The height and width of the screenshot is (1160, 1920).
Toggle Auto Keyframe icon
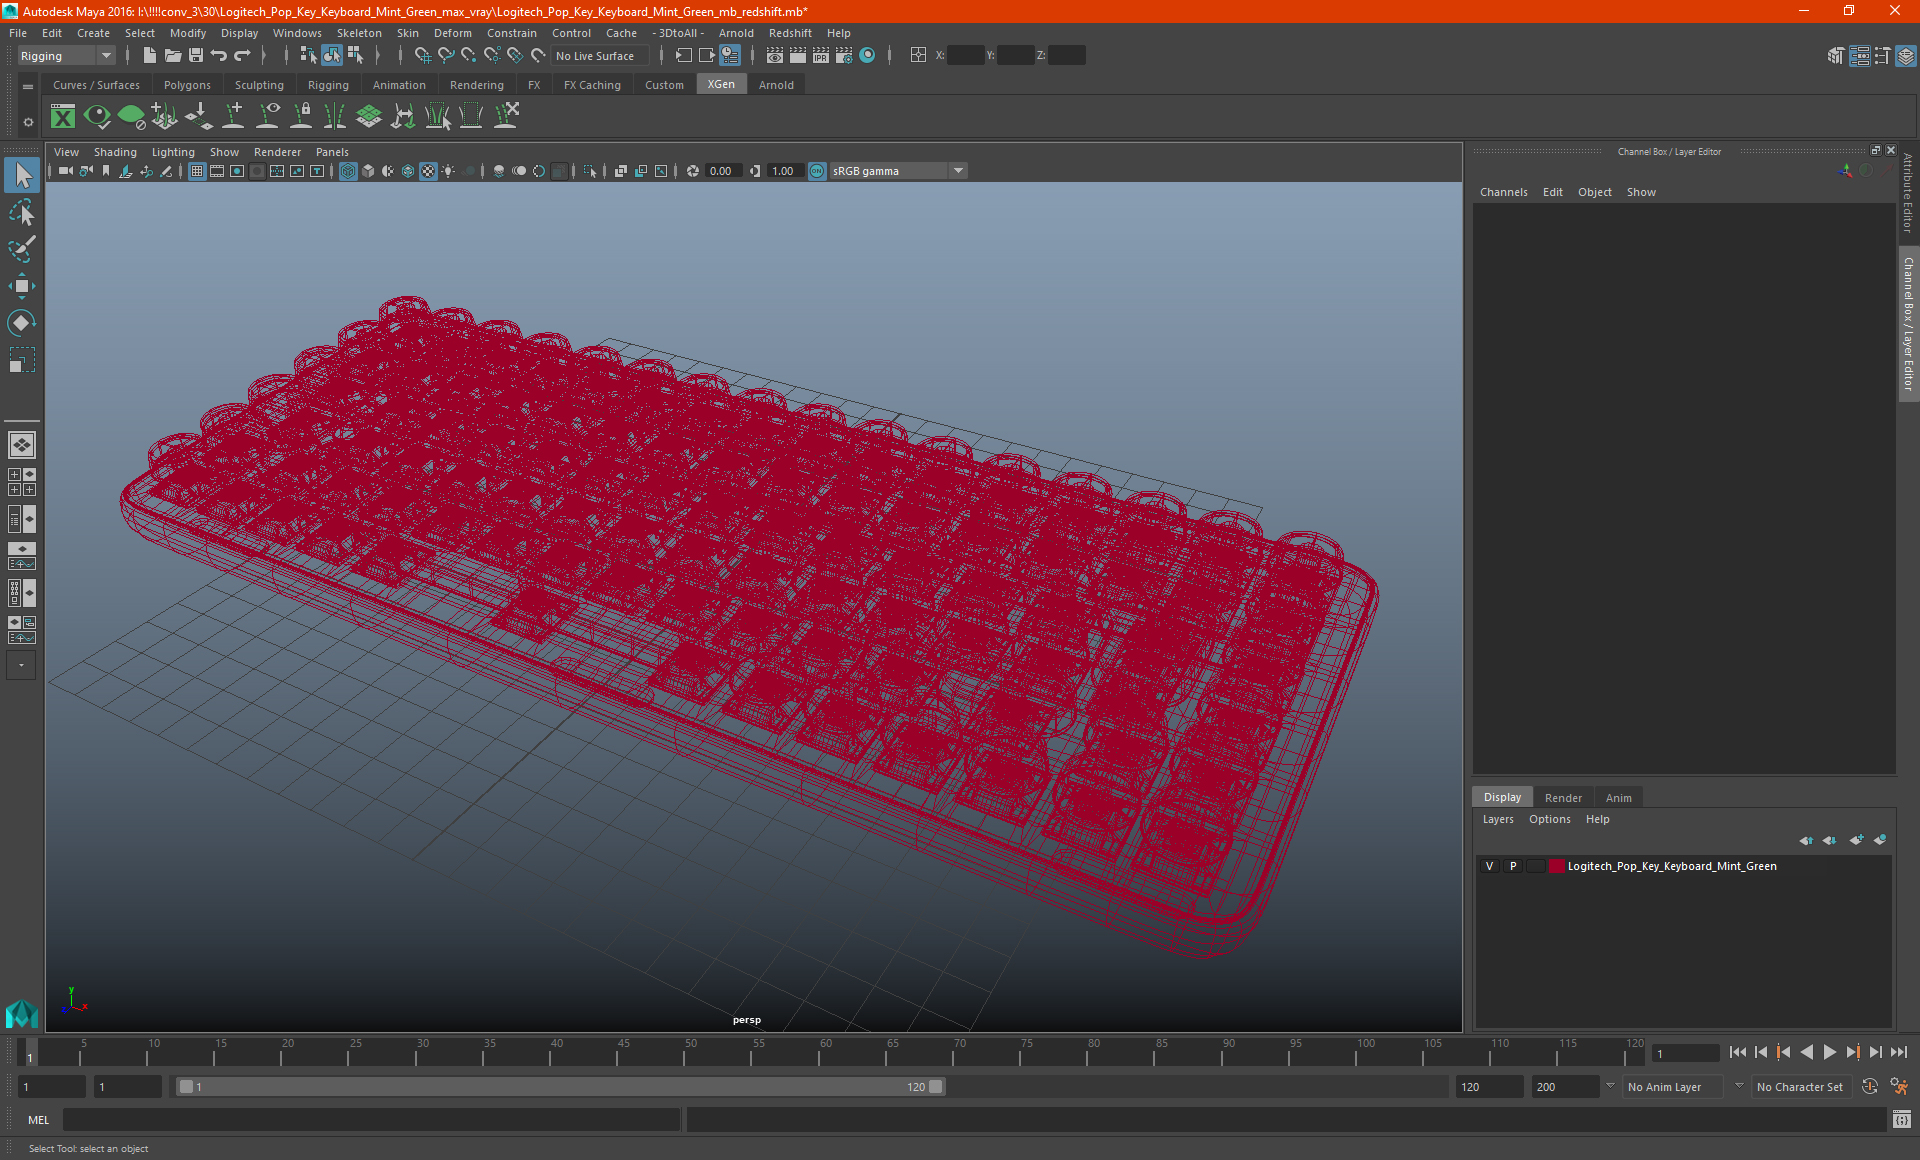[x=1870, y=1087]
